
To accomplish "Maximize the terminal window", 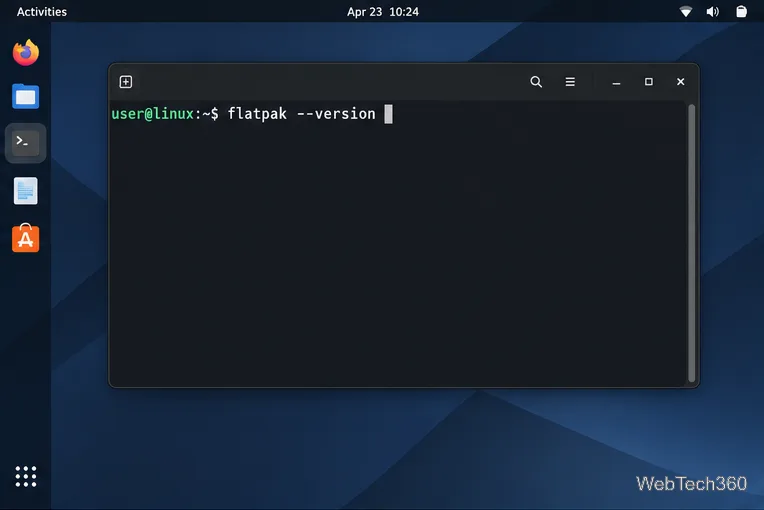I will pyautogui.click(x=649, y=82).
